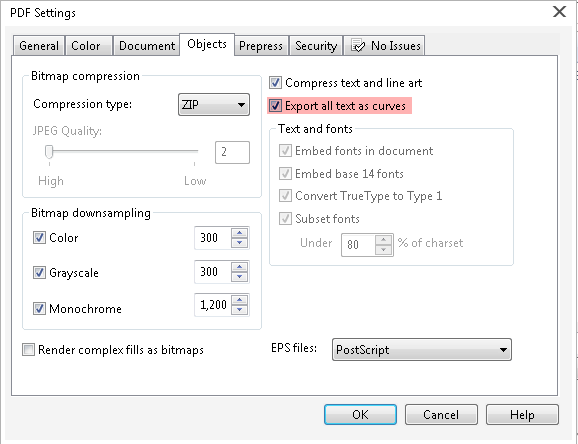Enable Render complex fills as bitmaps
The image size is (578, 444).
coord(28,349)
